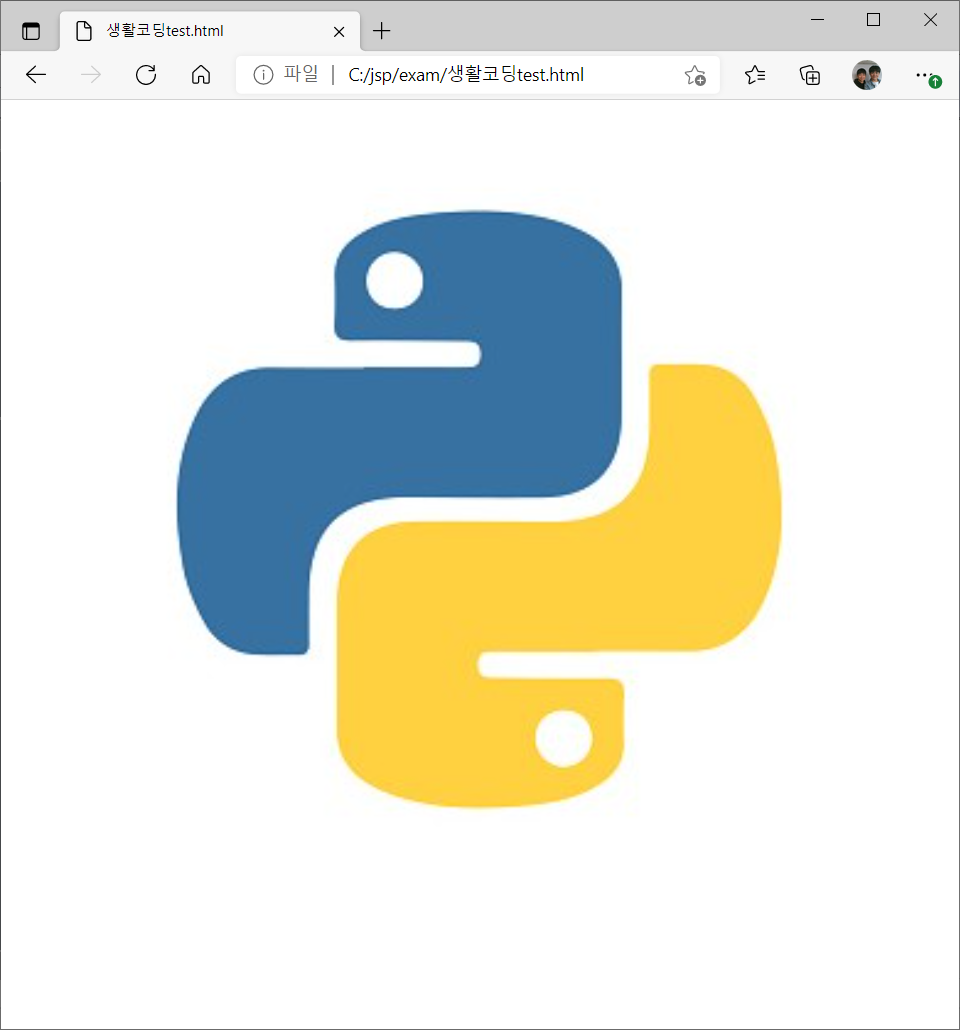Screen dimensions: 960x1030
Task: Minimize the browser window
Action: (x=817, y=20)
